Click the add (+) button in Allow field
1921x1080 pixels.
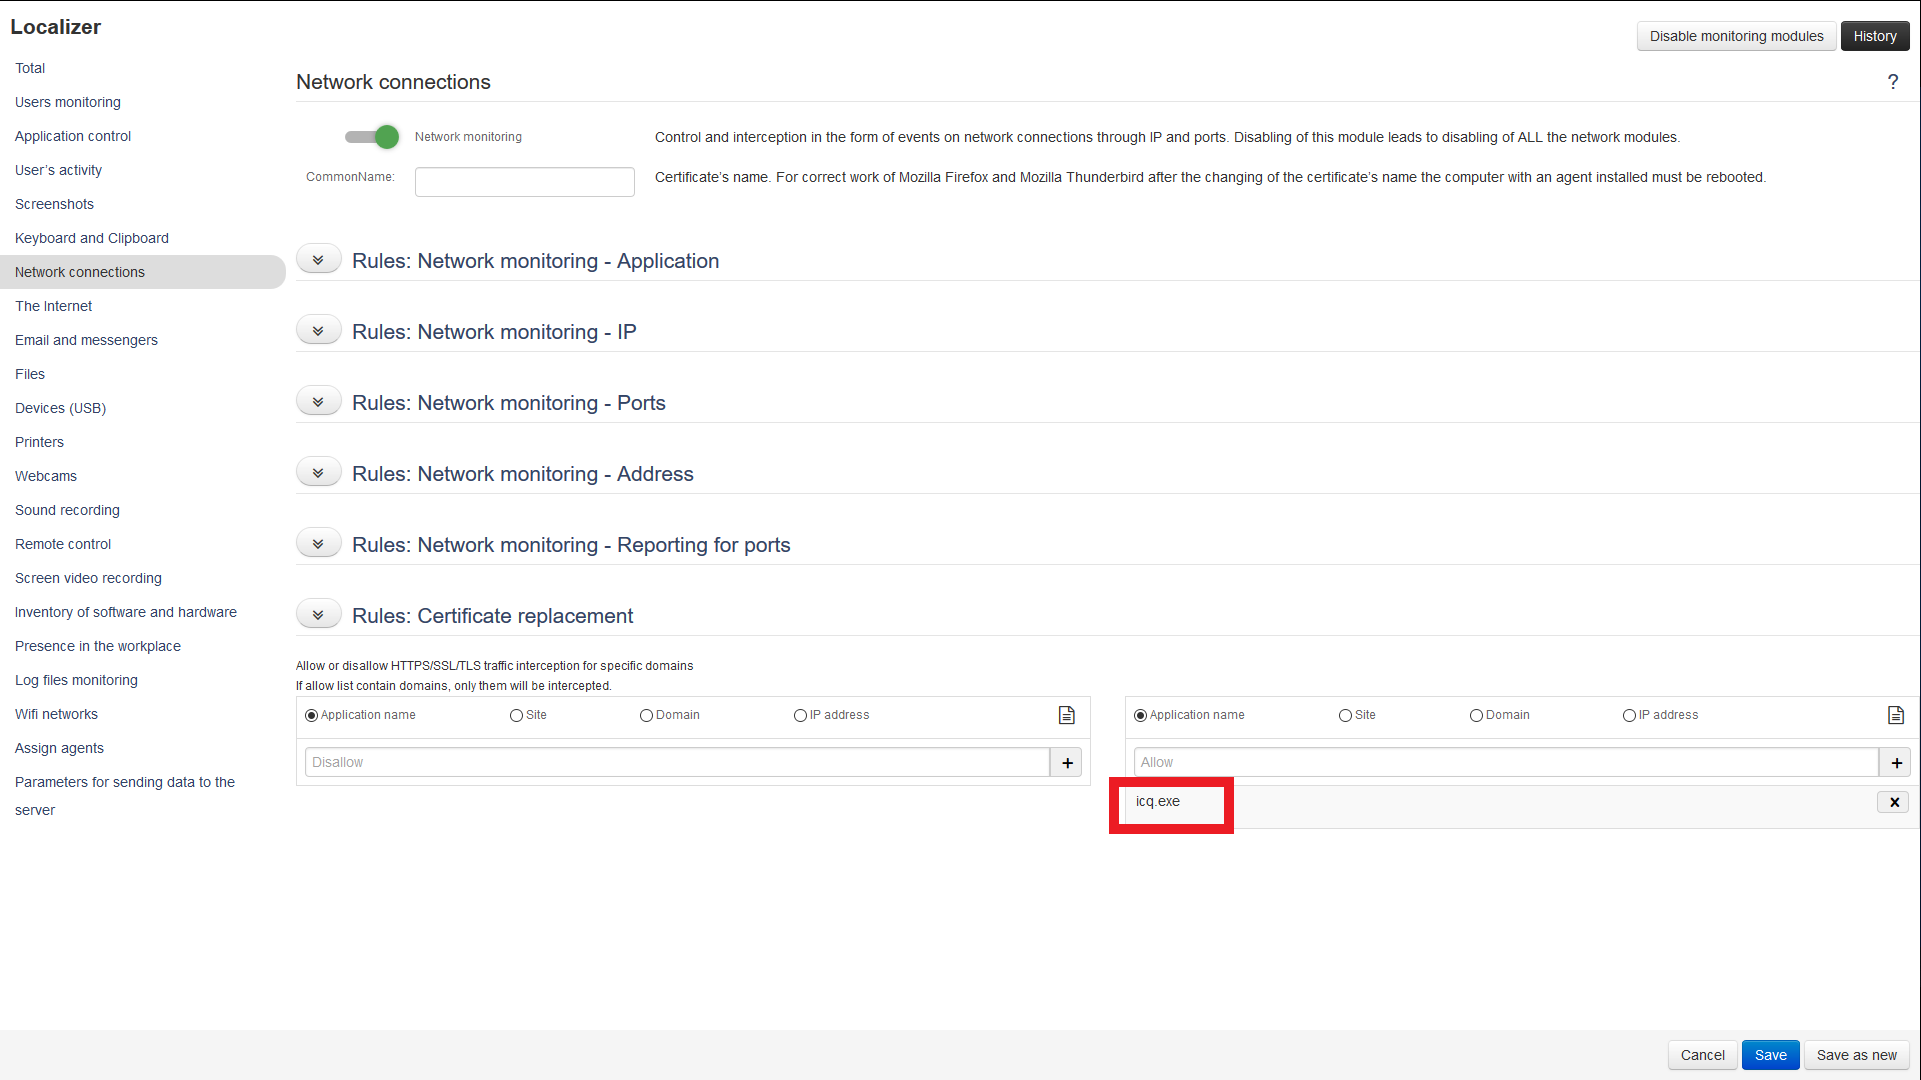click(1897, 762)
